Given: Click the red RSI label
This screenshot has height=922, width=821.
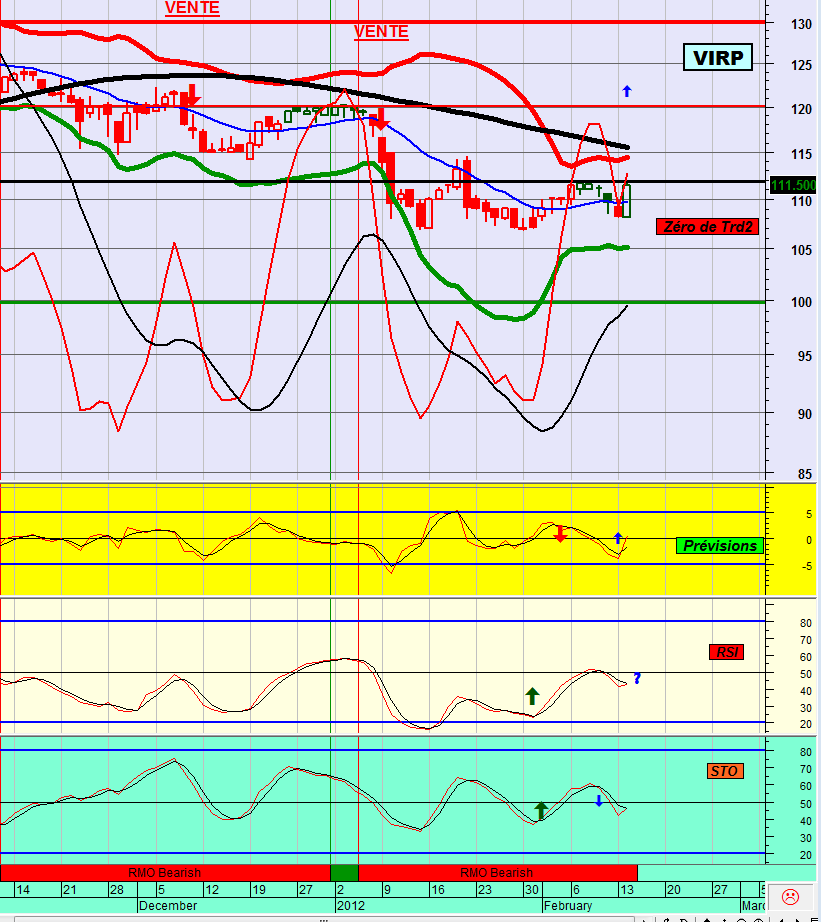Looking at the screenshot, I should click(x=727, y=652).
